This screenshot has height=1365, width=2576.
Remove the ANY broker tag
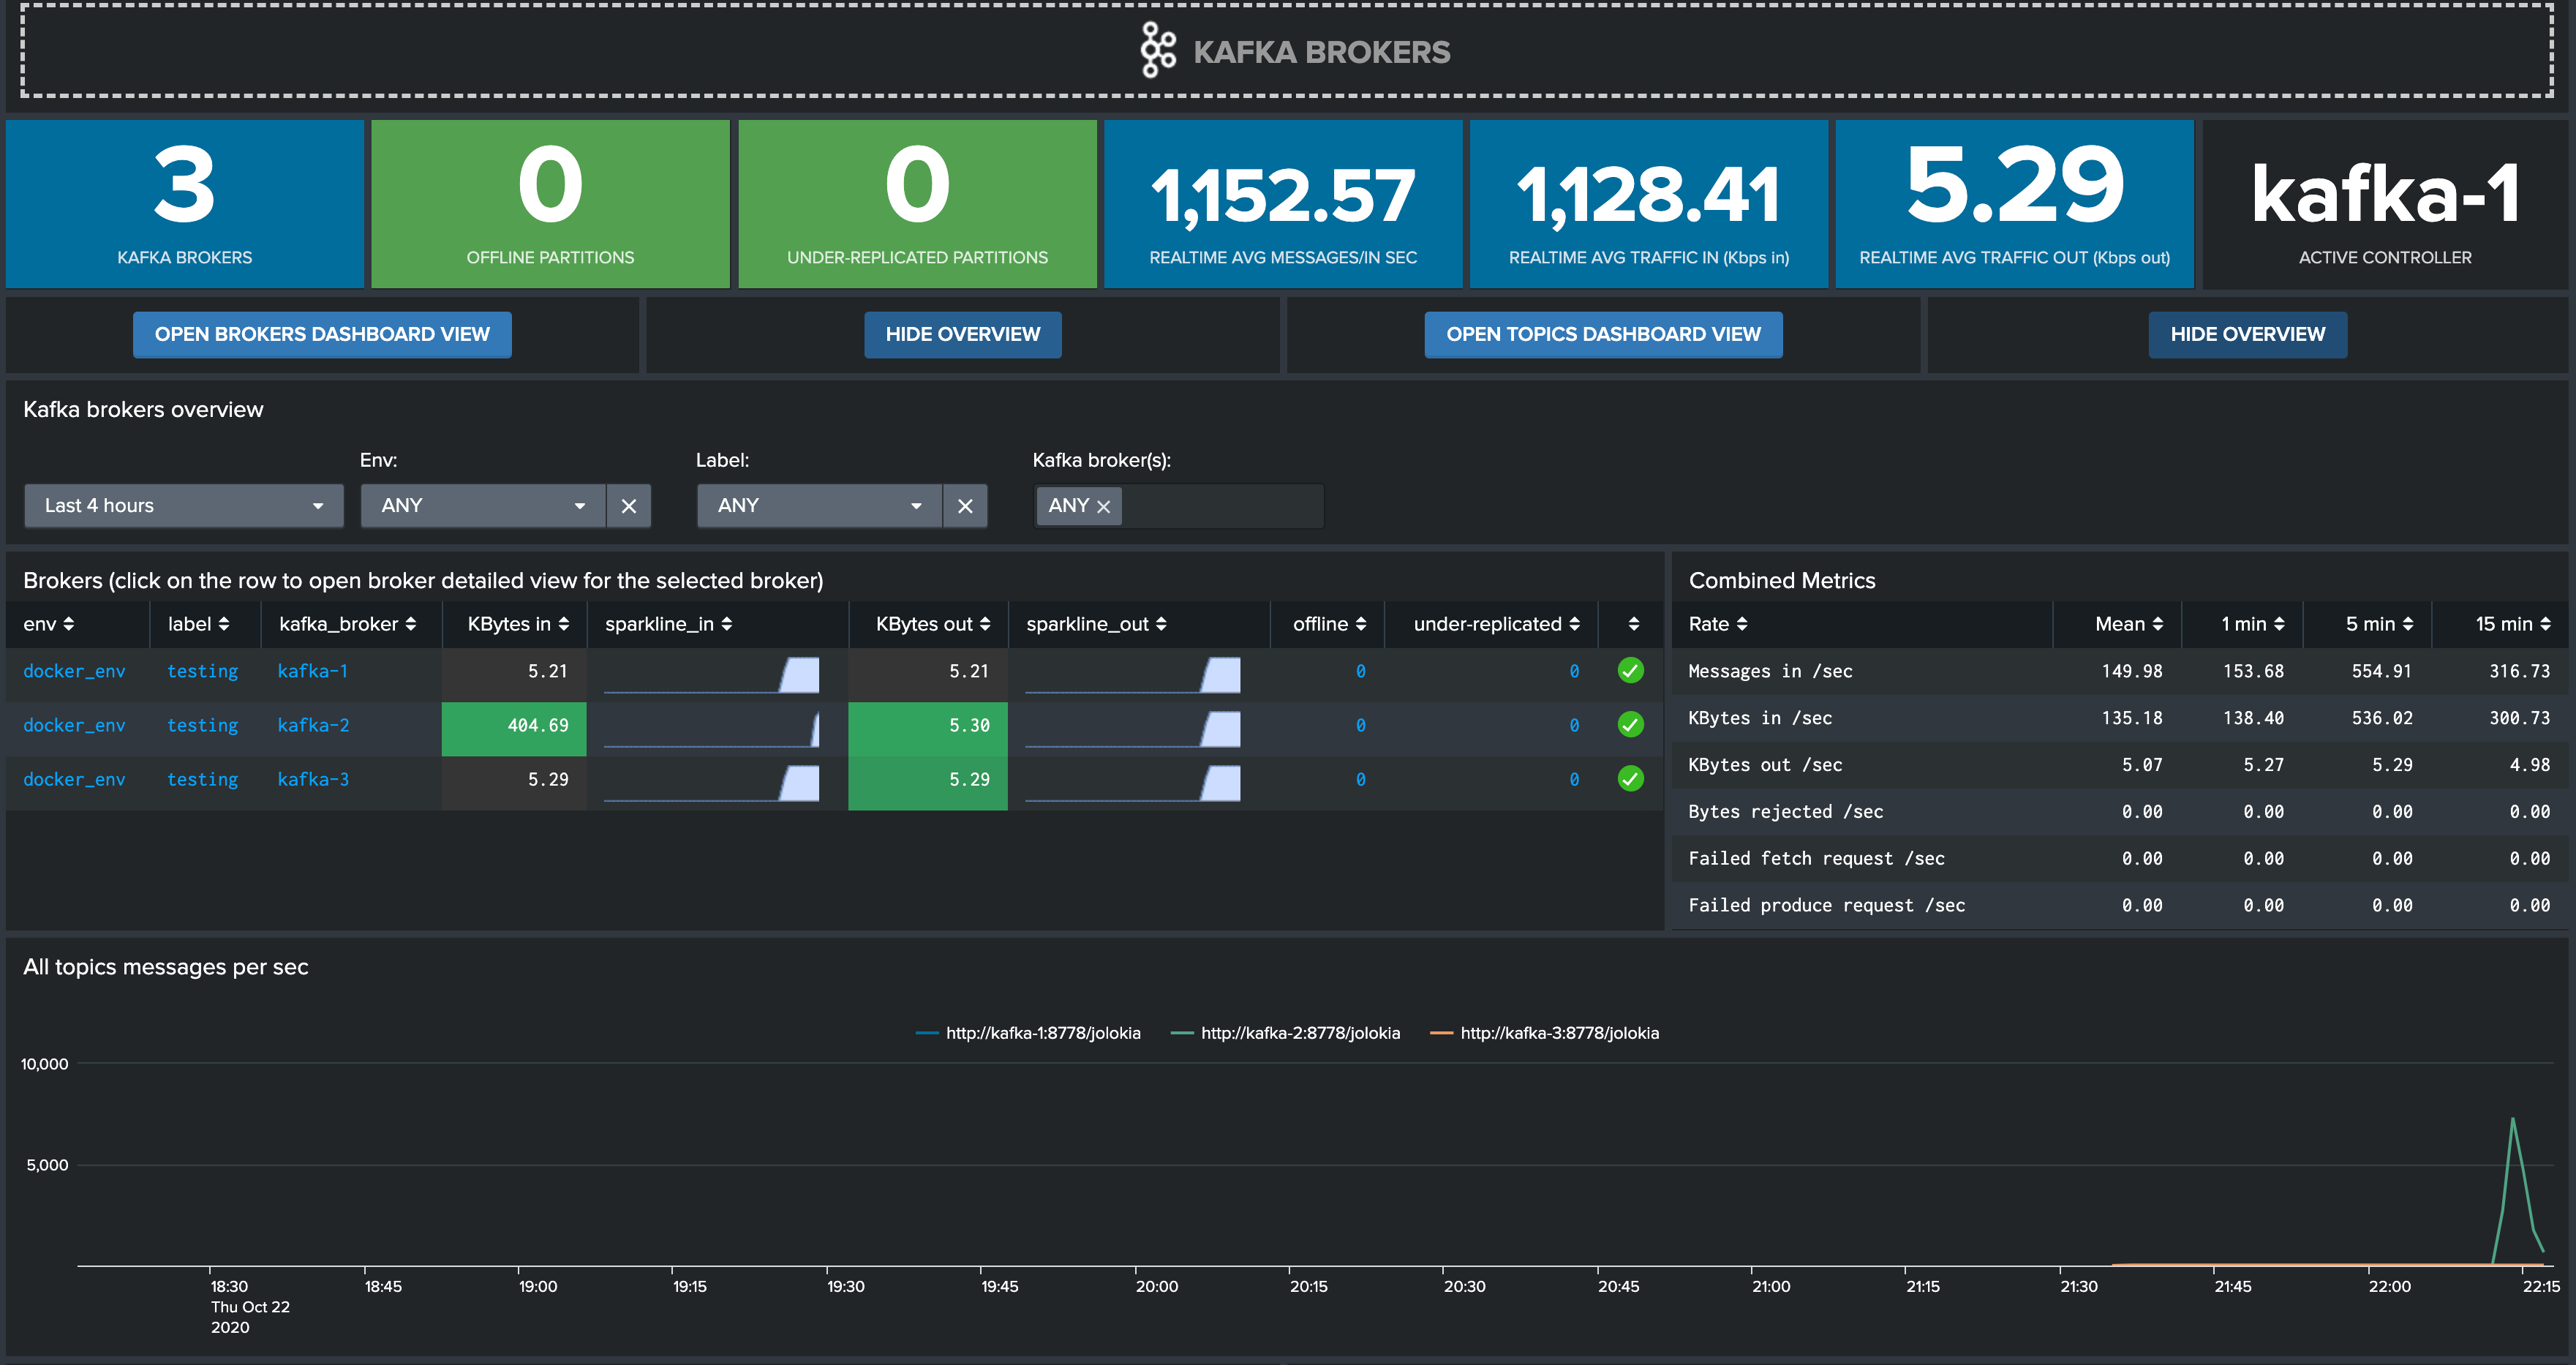[1103, 507]
